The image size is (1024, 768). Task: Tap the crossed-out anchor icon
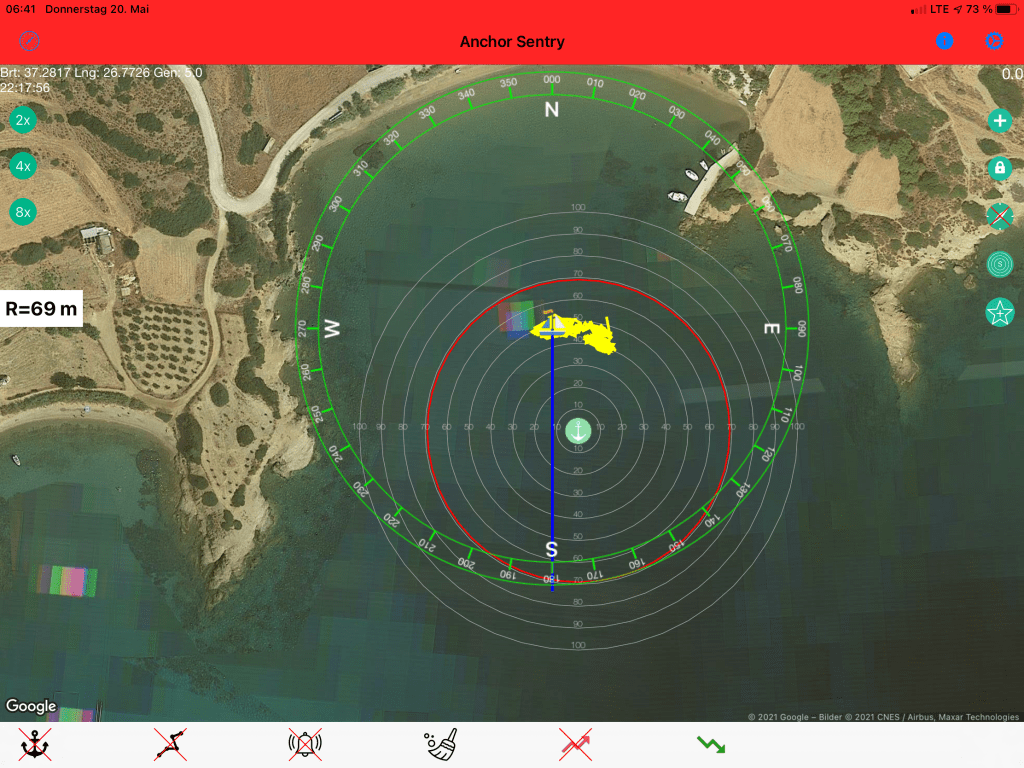(x=35, y=745)
